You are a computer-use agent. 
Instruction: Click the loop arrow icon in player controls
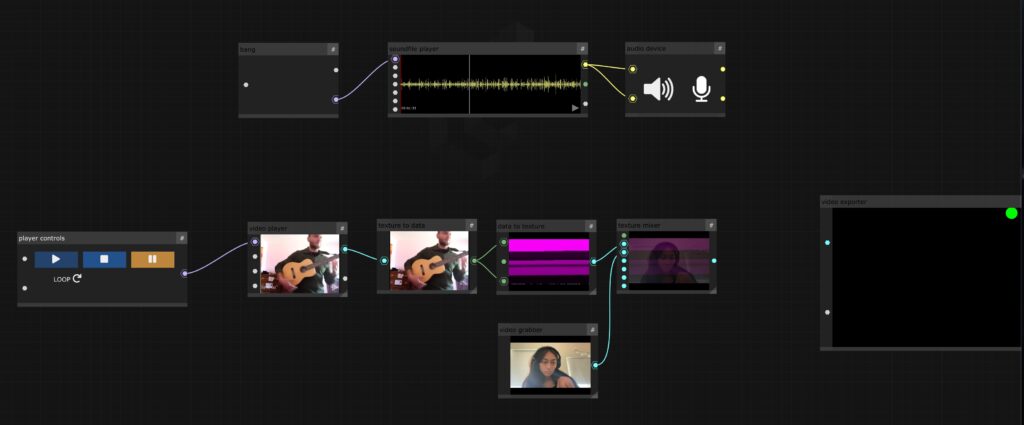77,279
